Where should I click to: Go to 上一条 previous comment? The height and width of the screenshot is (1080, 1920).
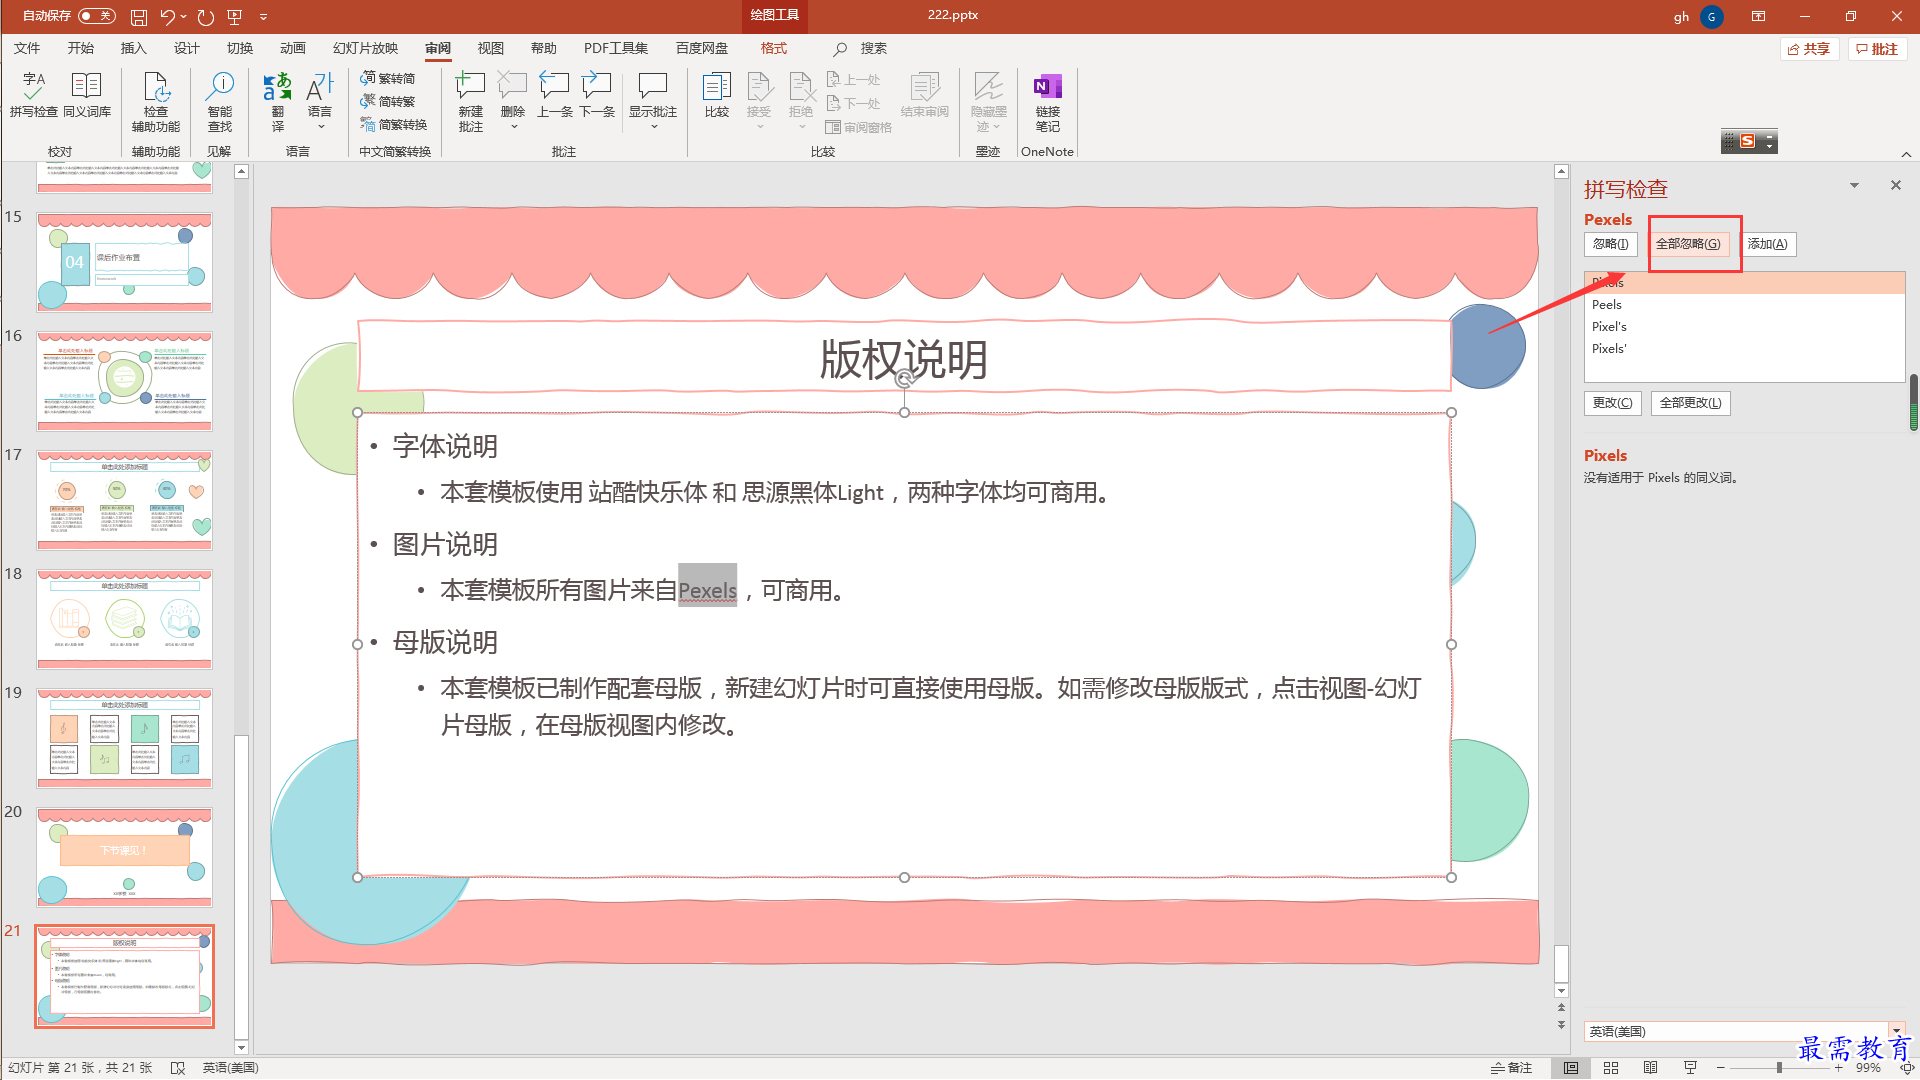[555, 96]
